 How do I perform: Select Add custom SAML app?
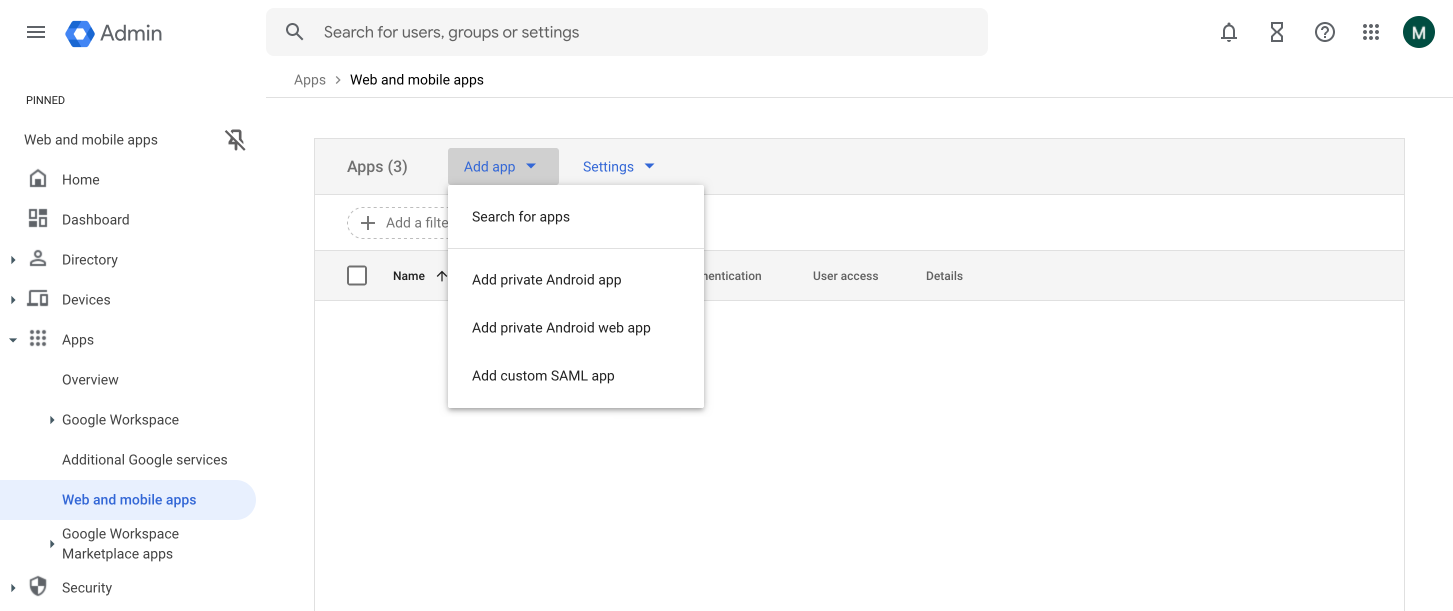tap(543, 376)
